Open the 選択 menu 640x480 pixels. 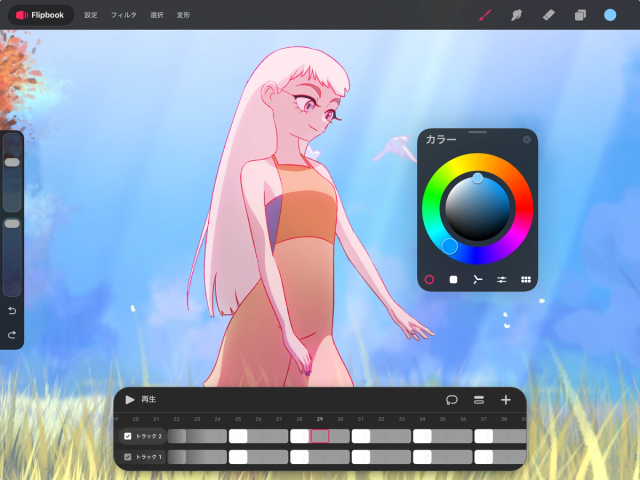157,15
